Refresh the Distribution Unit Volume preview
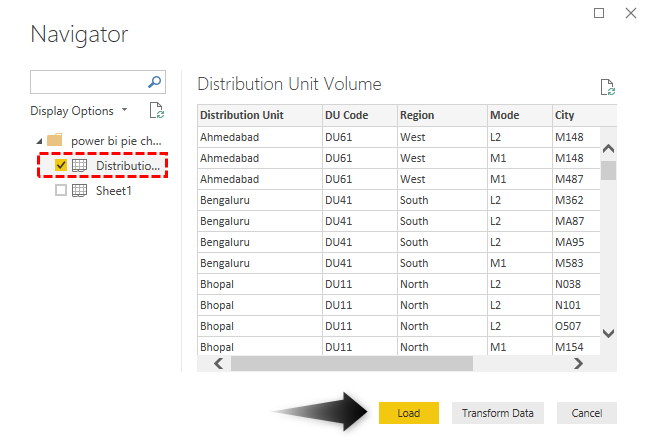This screenshot has height=442, width=647. tap(607, 87)
